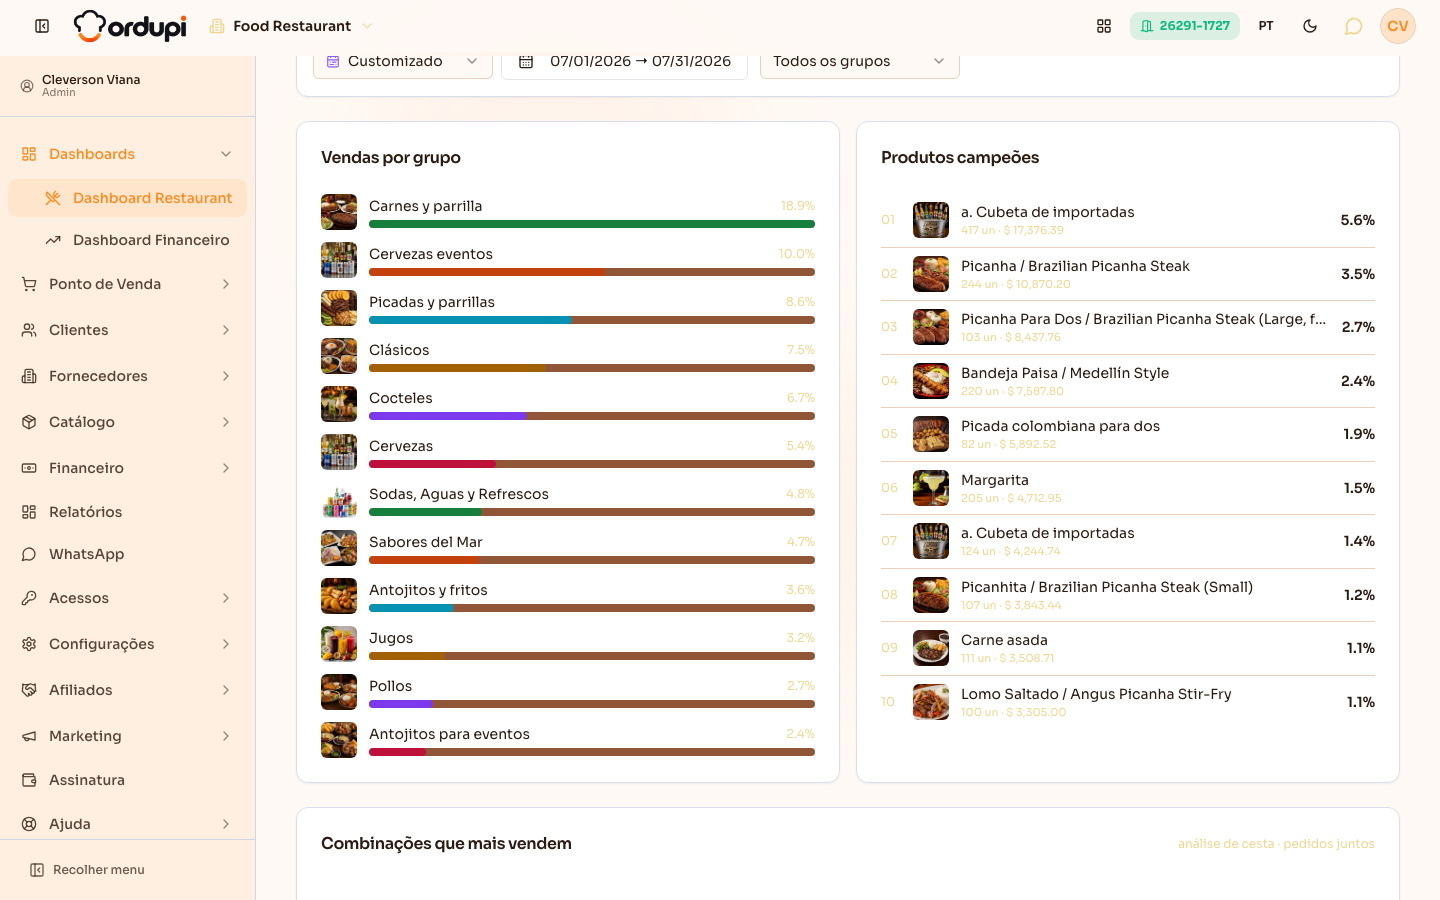This screenshot has width=1440, height=900.
Task: Click the Carne asada product thumbnail
Action: click(931, 648)
